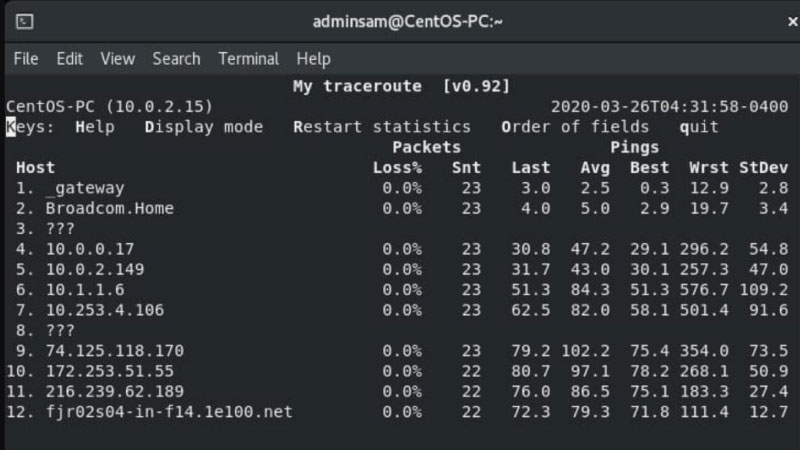Open the Terminal menu
The height and width of the screenshot is (450, 800).
point(248,59)
